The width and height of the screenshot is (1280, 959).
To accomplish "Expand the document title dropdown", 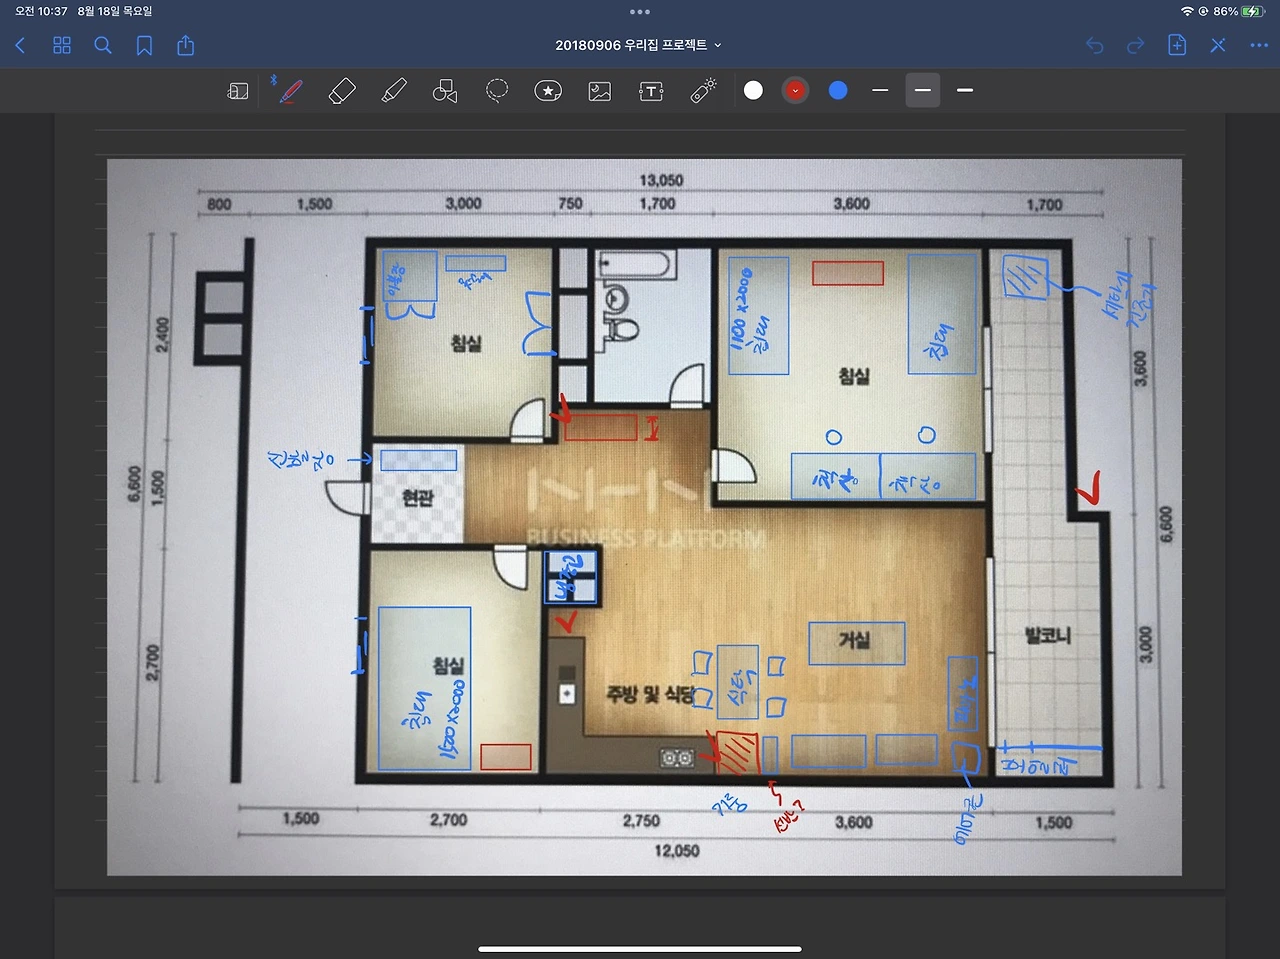I will point(638,45).
